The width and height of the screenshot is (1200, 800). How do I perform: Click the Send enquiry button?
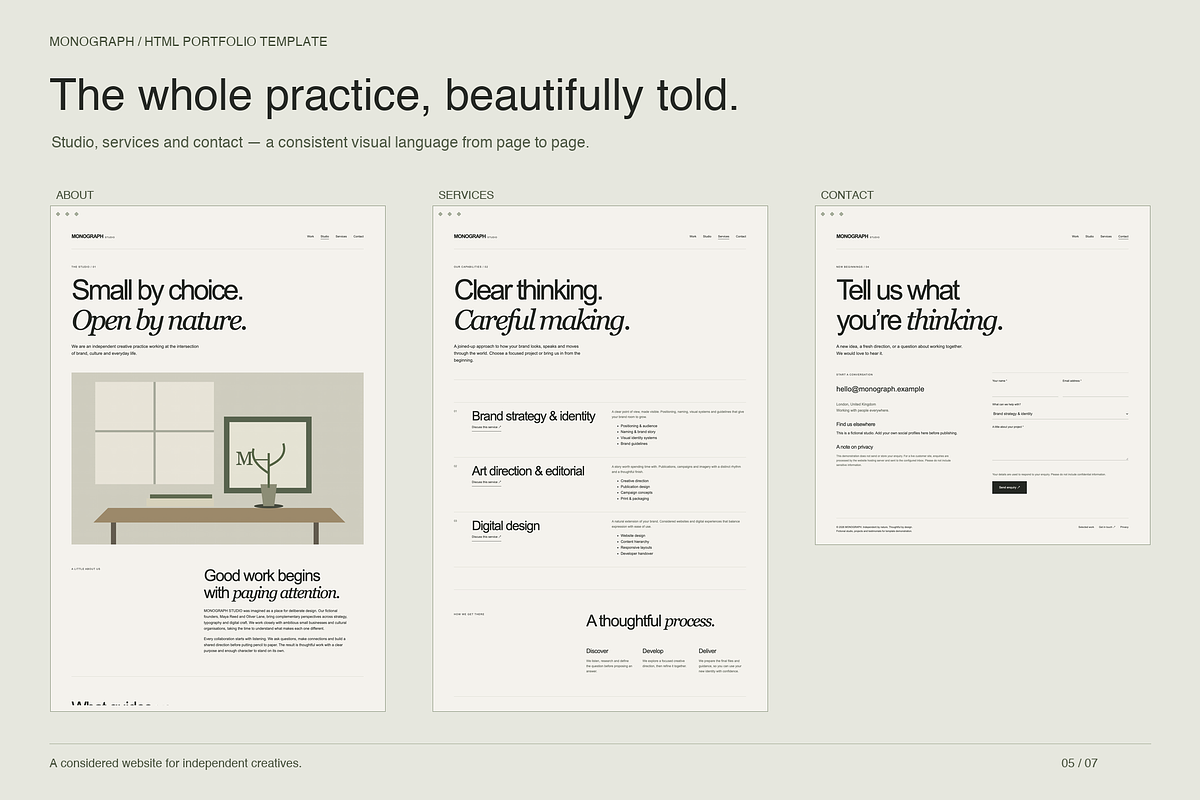tap(1009, 487)
